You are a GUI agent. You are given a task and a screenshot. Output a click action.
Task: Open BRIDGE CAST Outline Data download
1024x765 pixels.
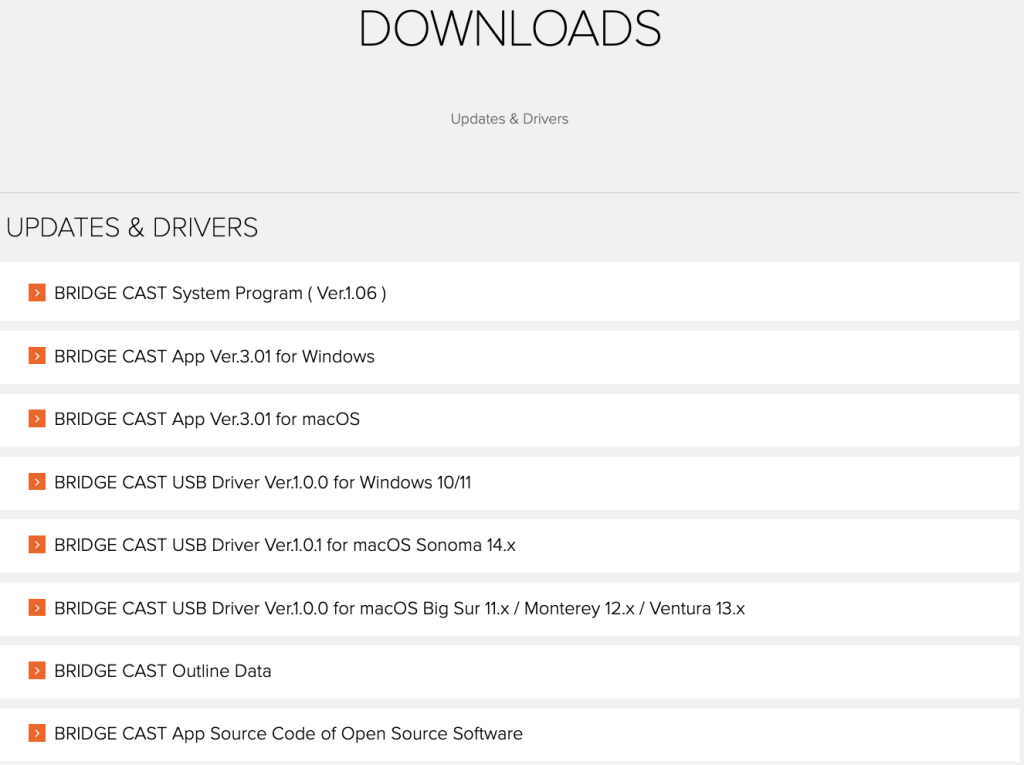point(163,671)
